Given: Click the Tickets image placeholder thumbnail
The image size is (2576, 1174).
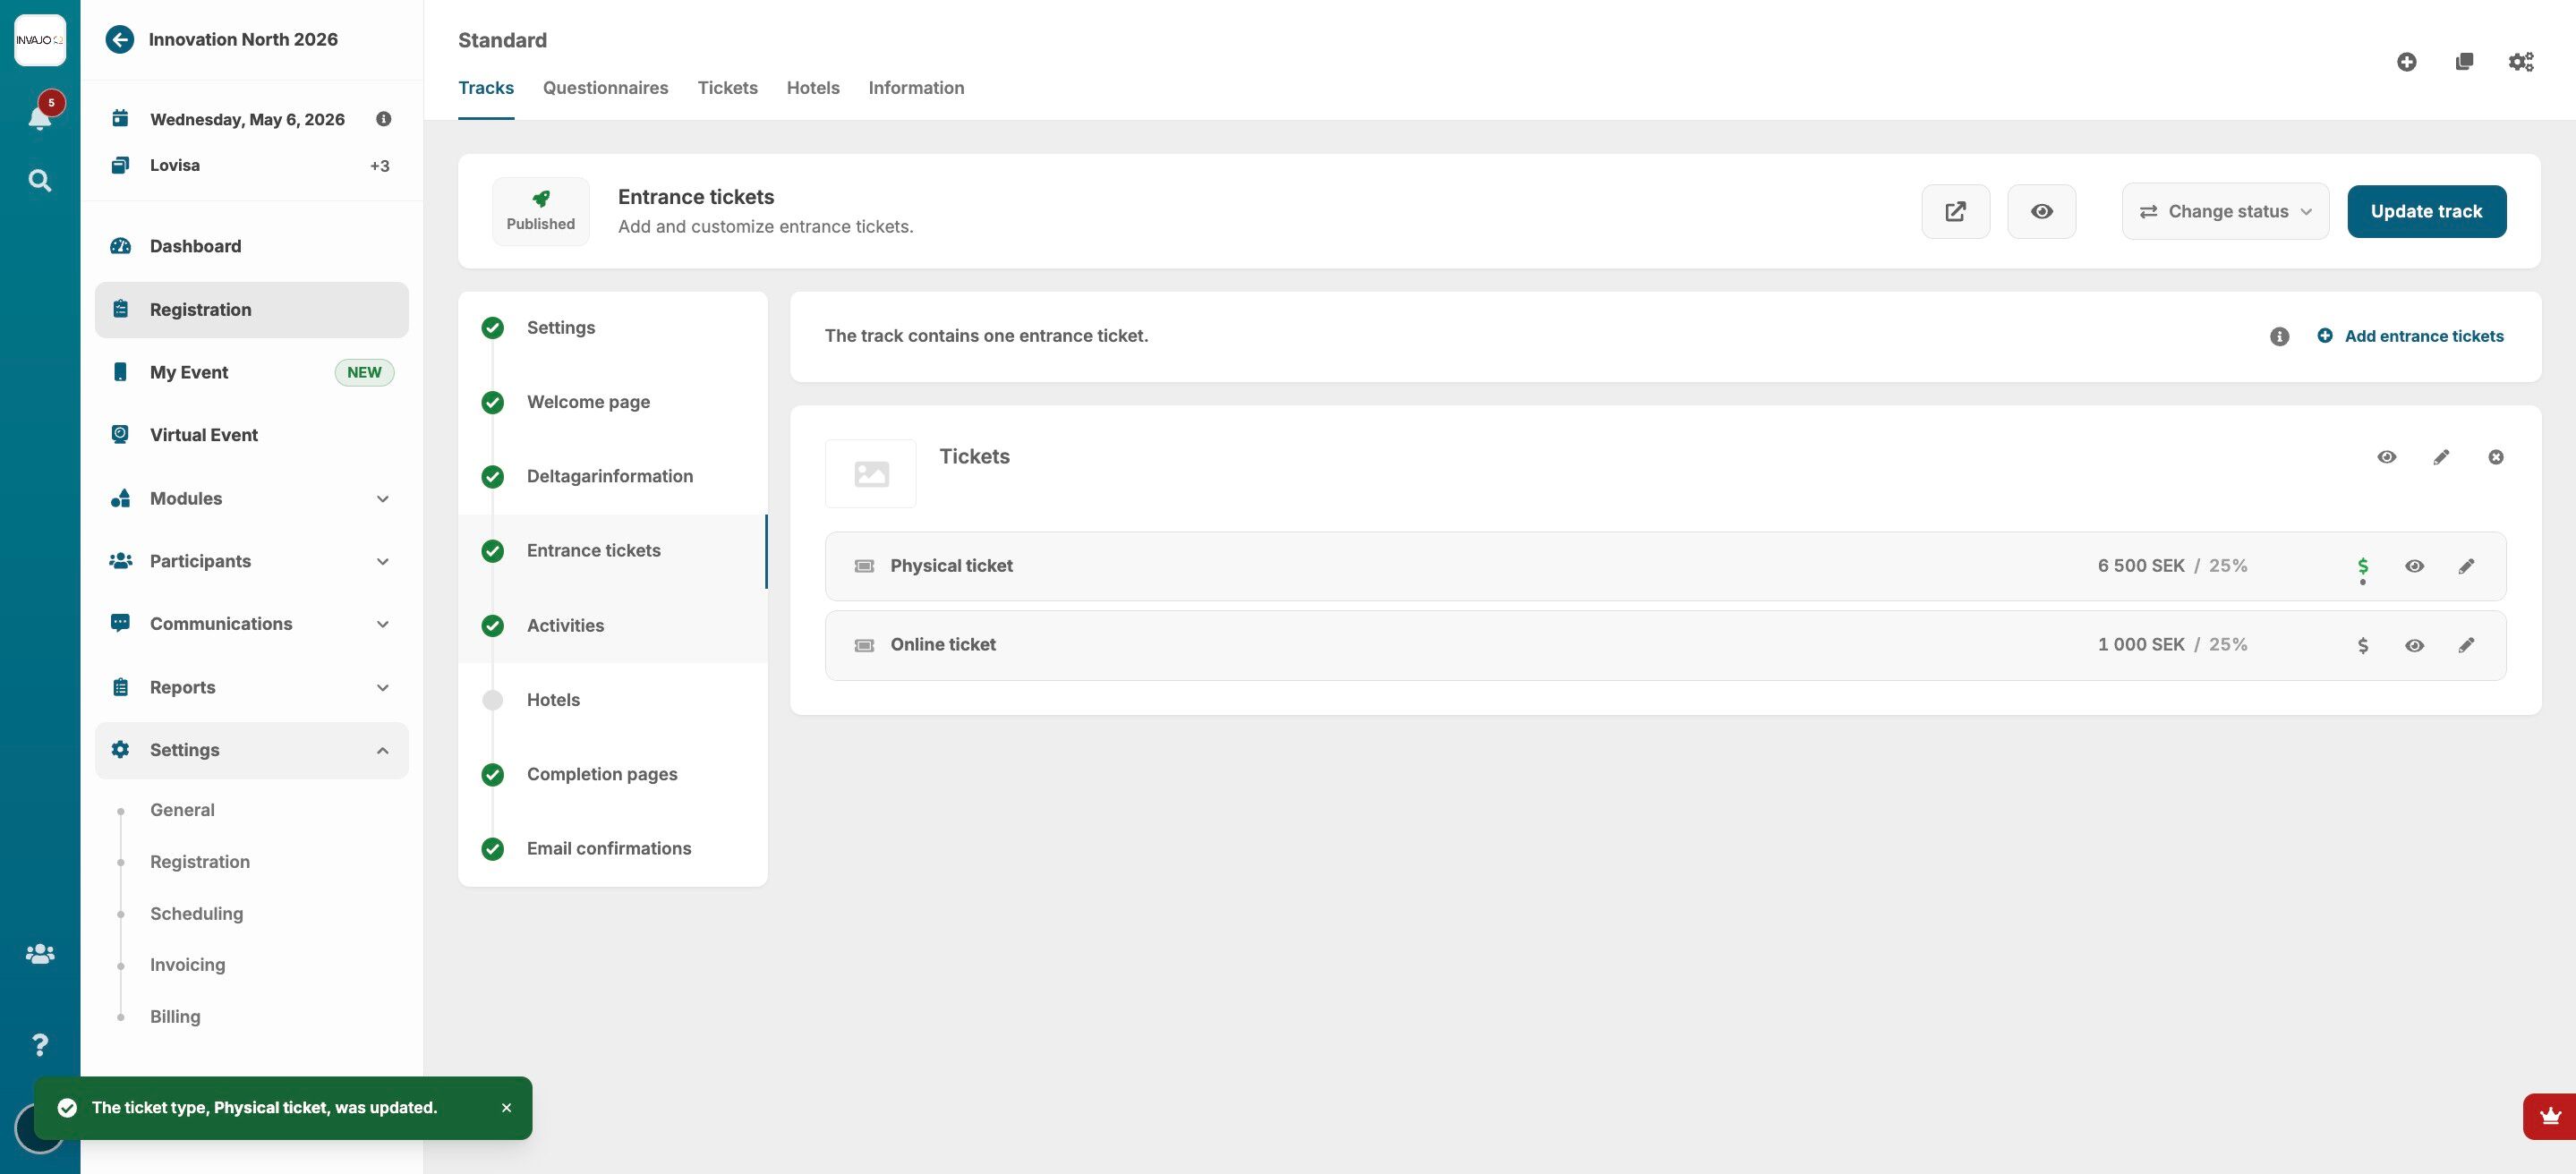Looking at the screenshot, I should (x=870, y=473).
